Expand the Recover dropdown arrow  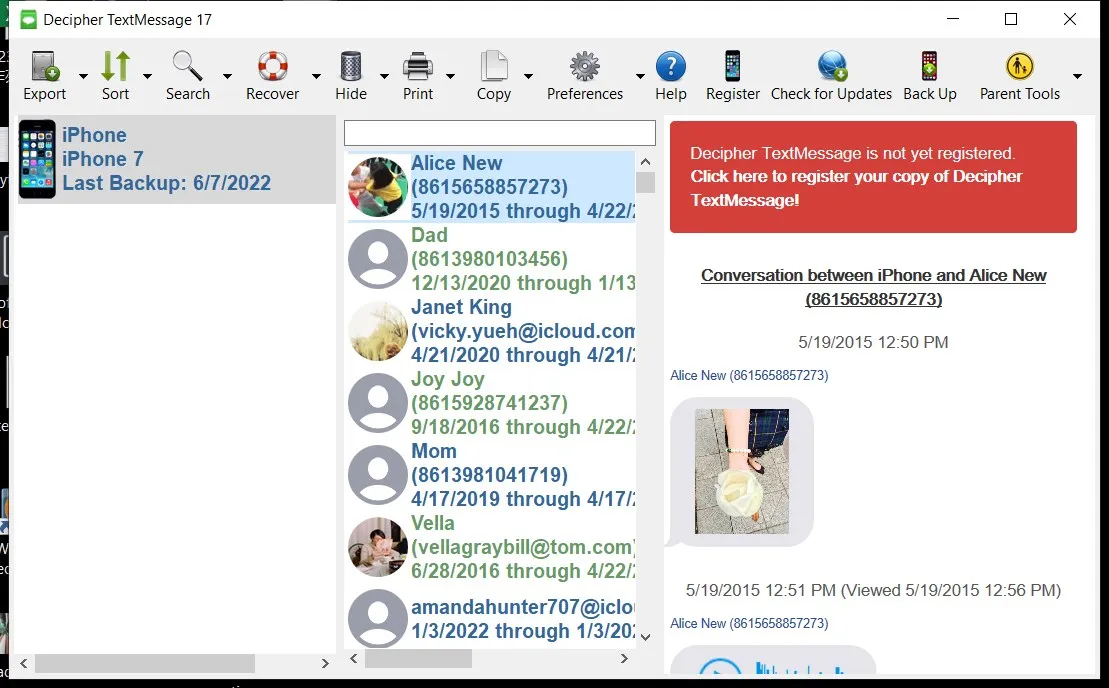(316, 76)
